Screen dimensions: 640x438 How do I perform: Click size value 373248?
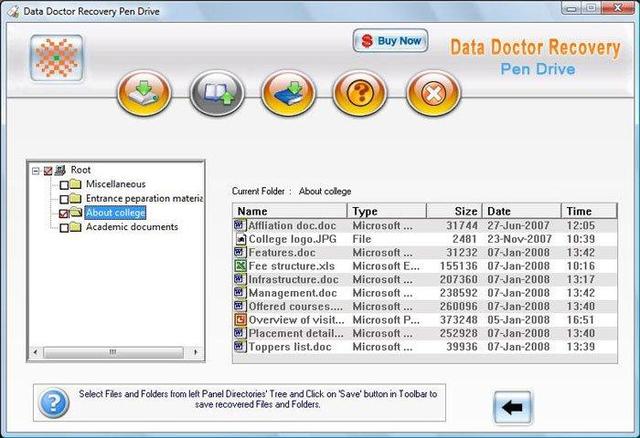[x=458, y=320]
